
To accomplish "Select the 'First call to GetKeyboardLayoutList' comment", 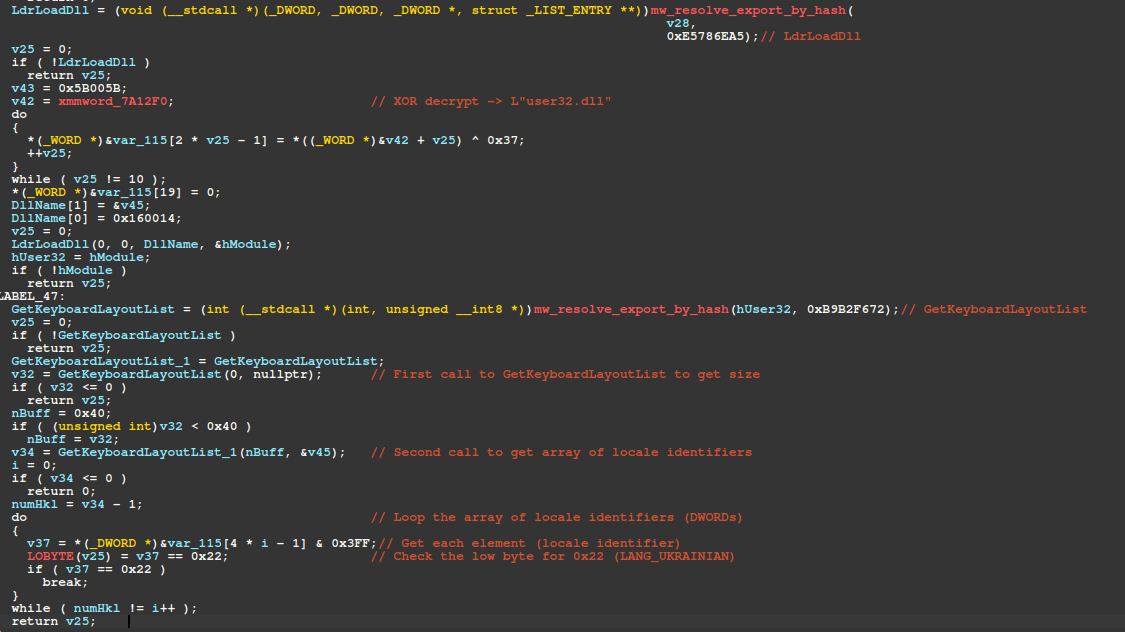I will (x=565, y=374).
